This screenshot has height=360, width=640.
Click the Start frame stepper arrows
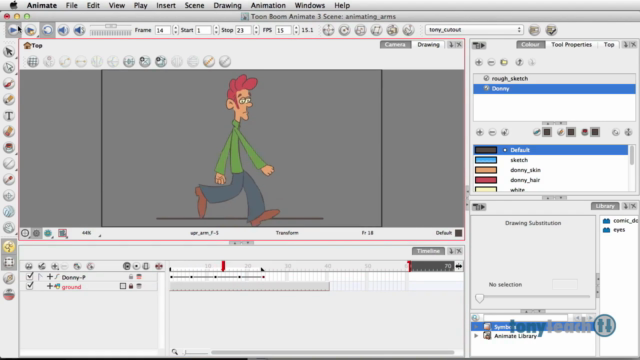(x=216, y=30)
